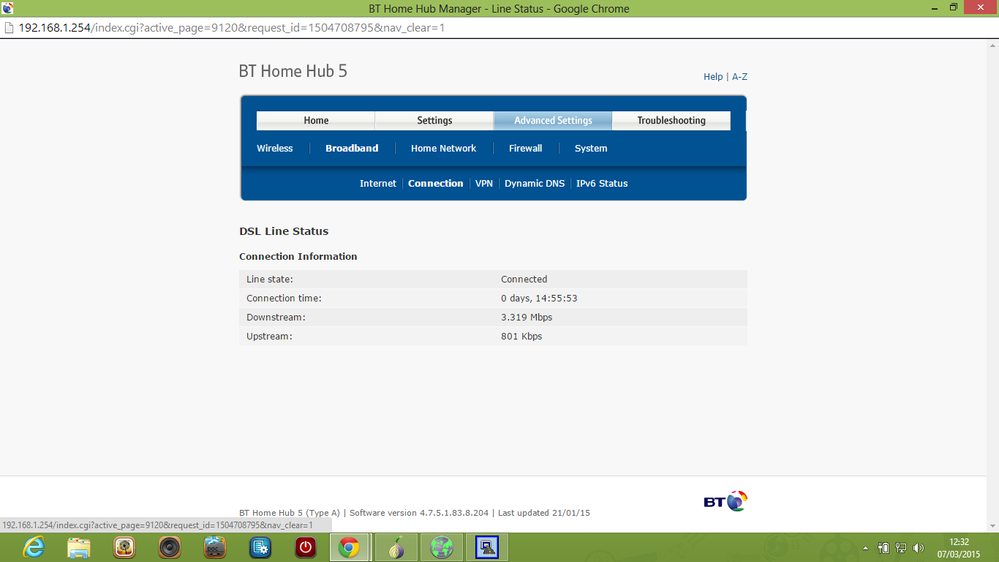Click the Help link
Screen dimensions: 999x562
point(713,76)
